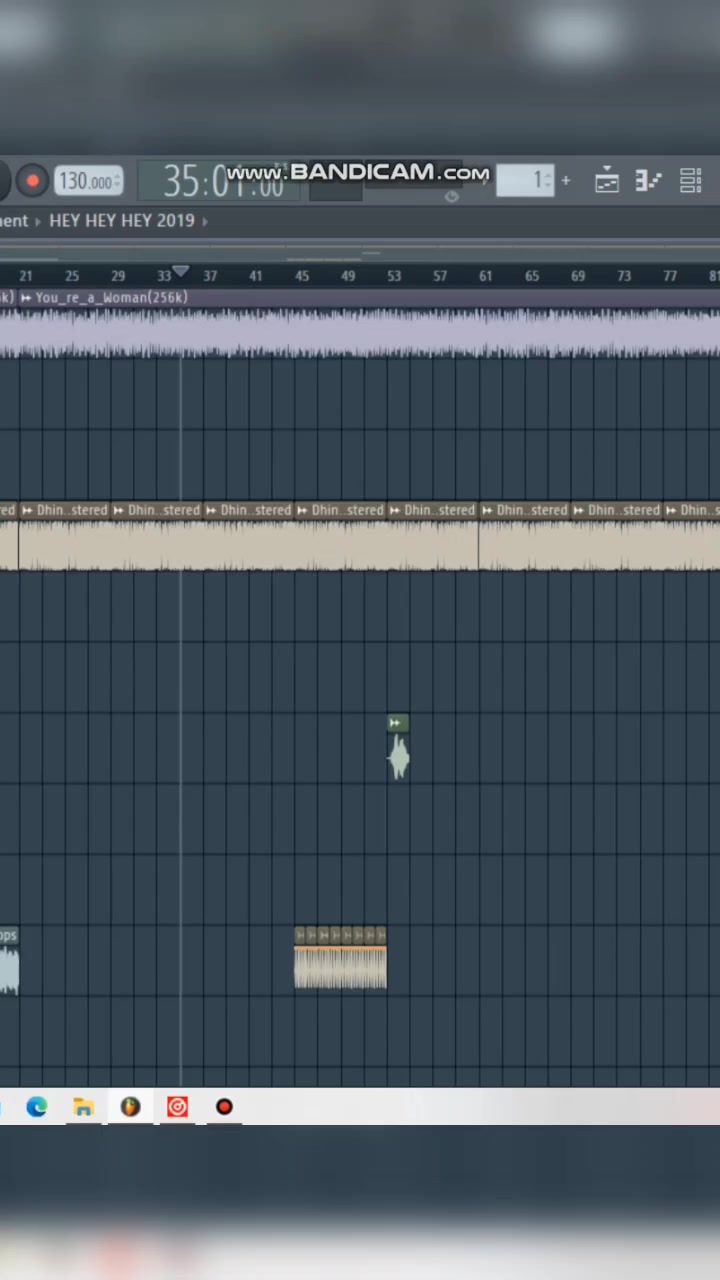Open File Explorer from the taskbar

[x=83, y=1106]
